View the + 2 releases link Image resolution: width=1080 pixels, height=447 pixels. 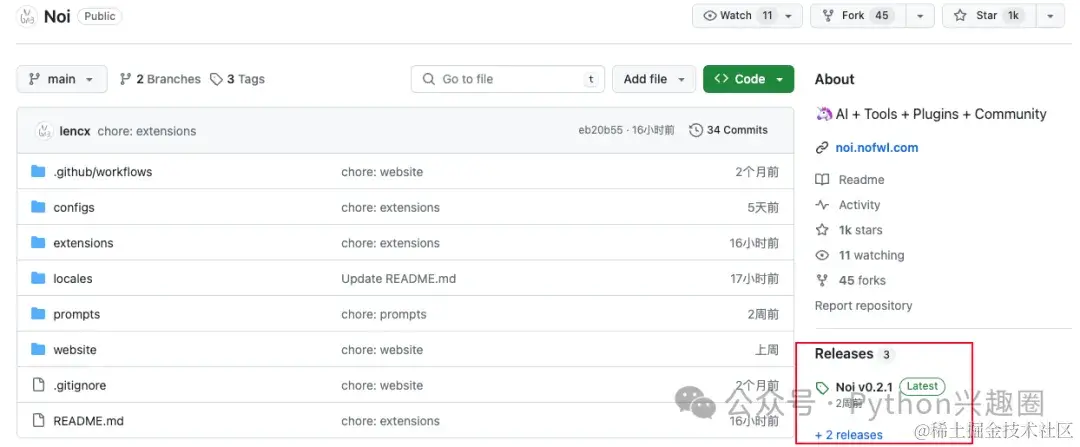click(849, 435)
